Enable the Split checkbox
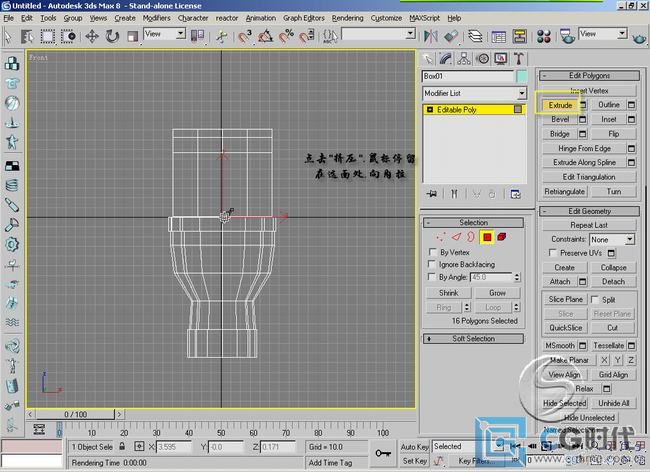Viewport: 650px width, 472px height. [594, 299]
